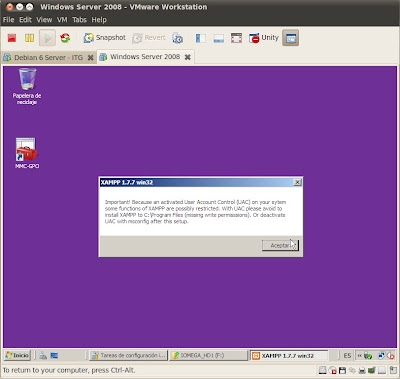The width and height of the screenshot is (400, 379).
Task: Click the network tray icon
Action: [381, 356]
